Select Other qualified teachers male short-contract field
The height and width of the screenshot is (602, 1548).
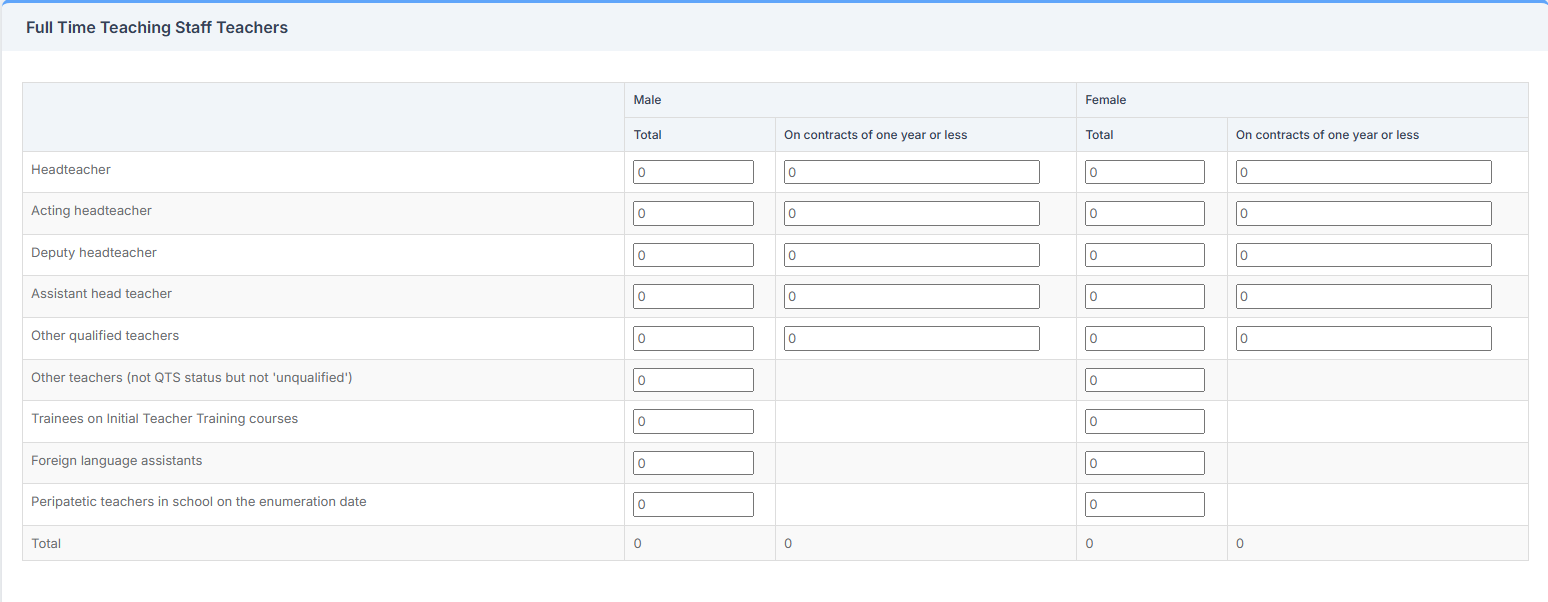(911, 338)
